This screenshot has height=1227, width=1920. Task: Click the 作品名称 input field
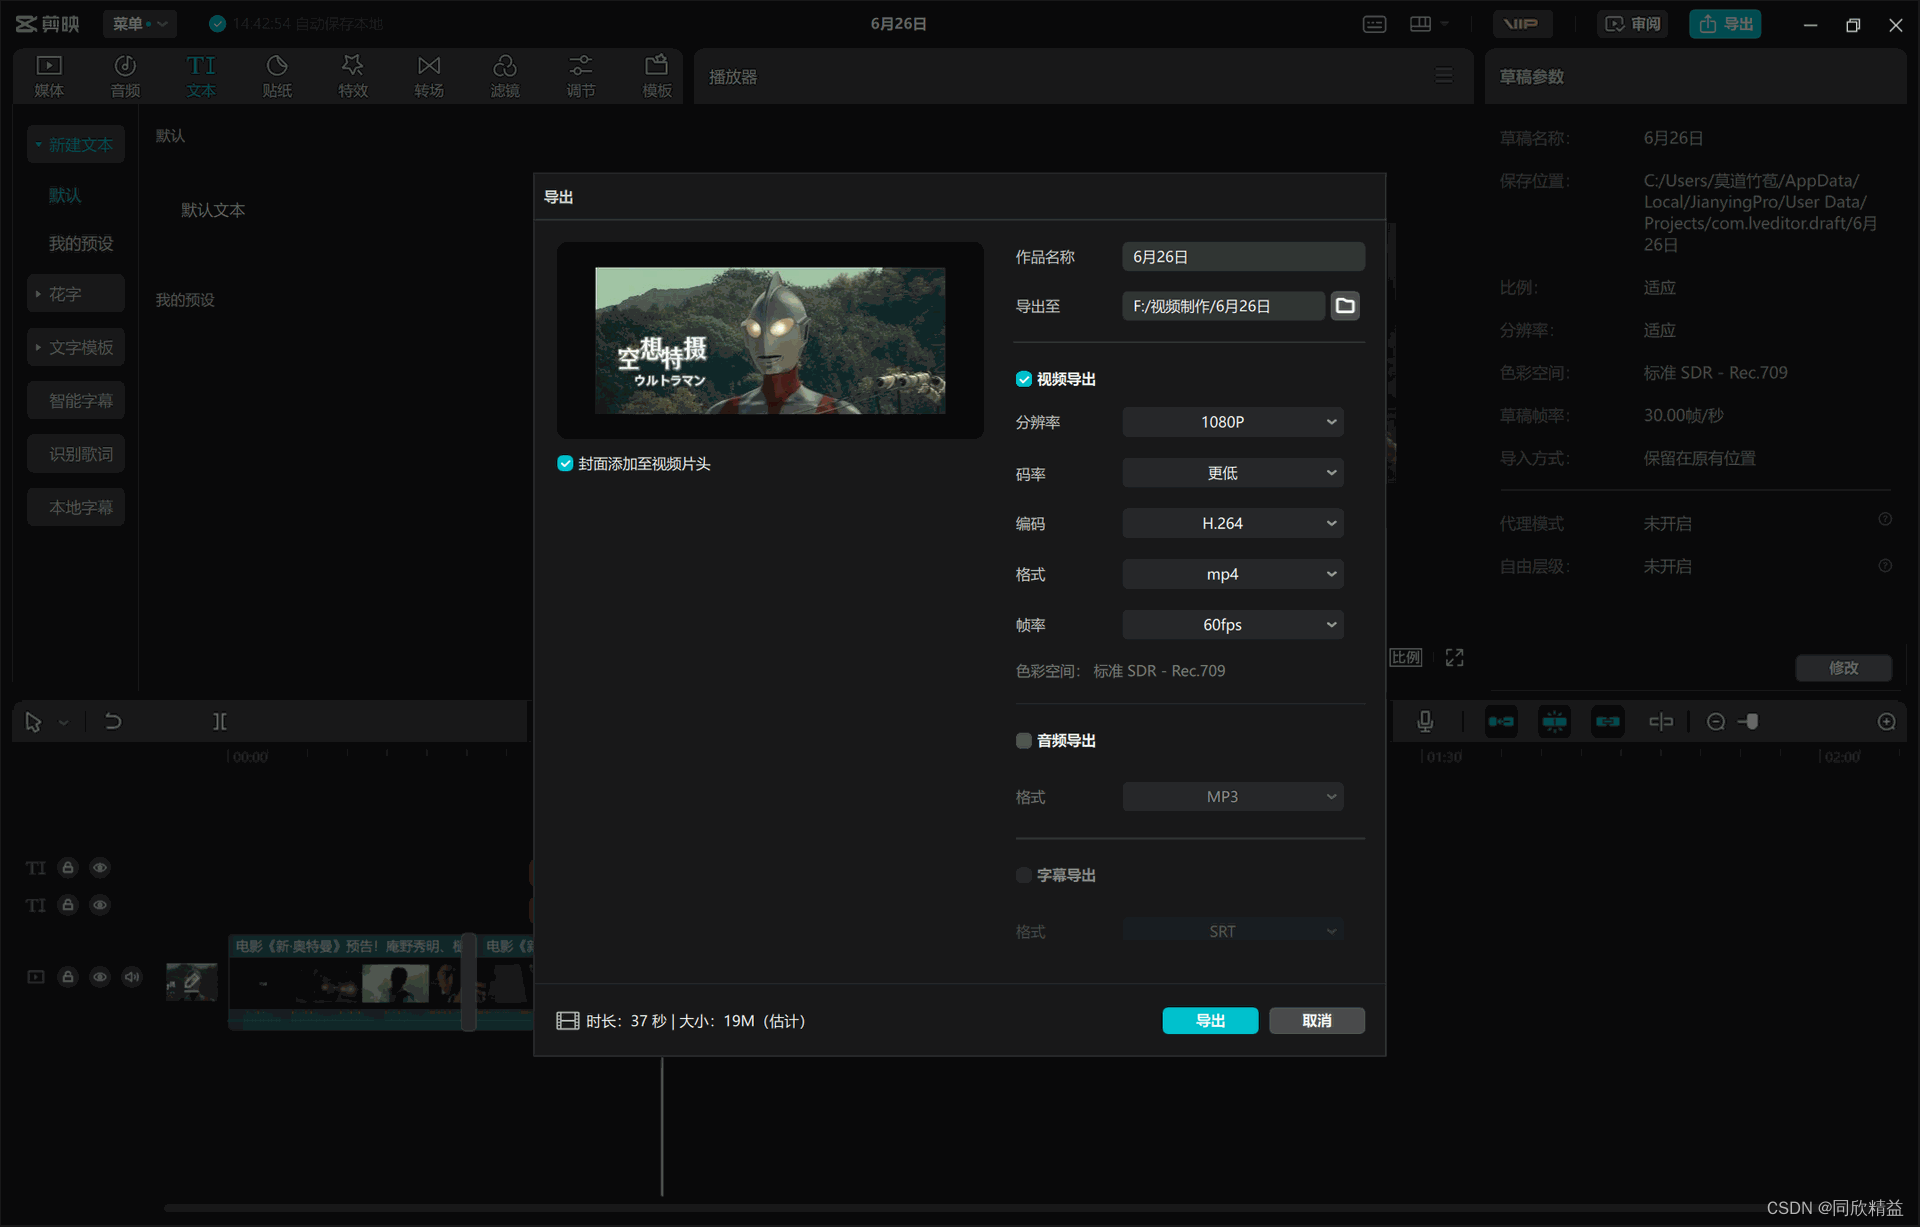coord(1243,257)
